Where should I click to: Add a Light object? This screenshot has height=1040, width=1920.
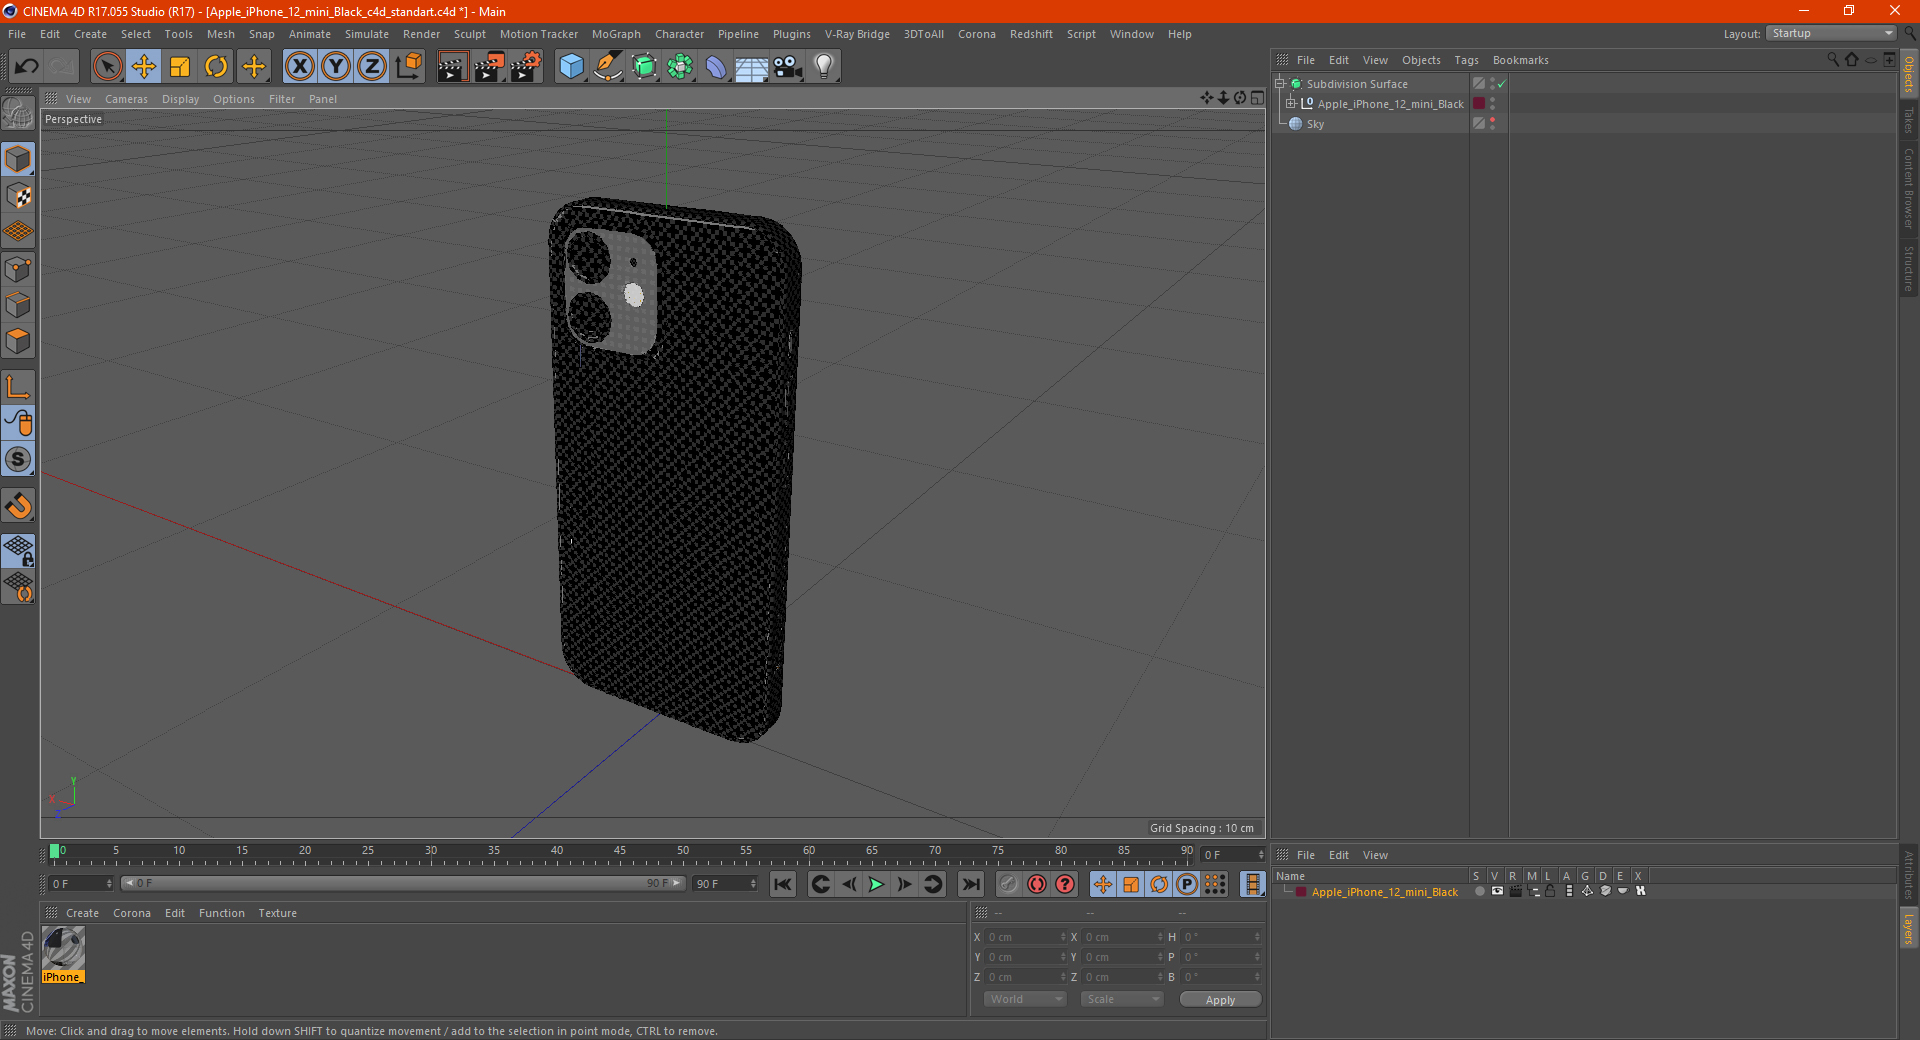[x=824, y=67]
